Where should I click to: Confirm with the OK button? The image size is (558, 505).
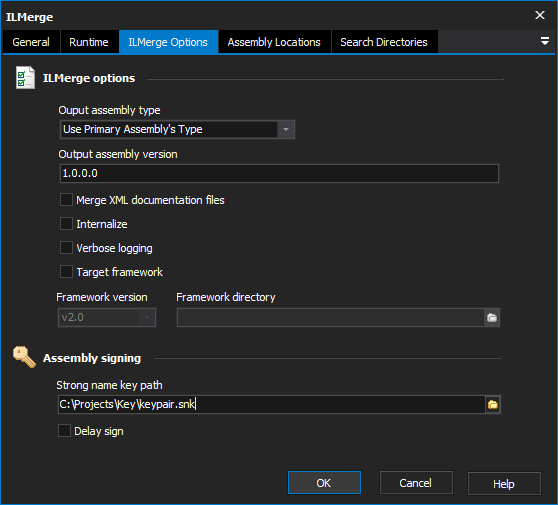tap(324, 483)
